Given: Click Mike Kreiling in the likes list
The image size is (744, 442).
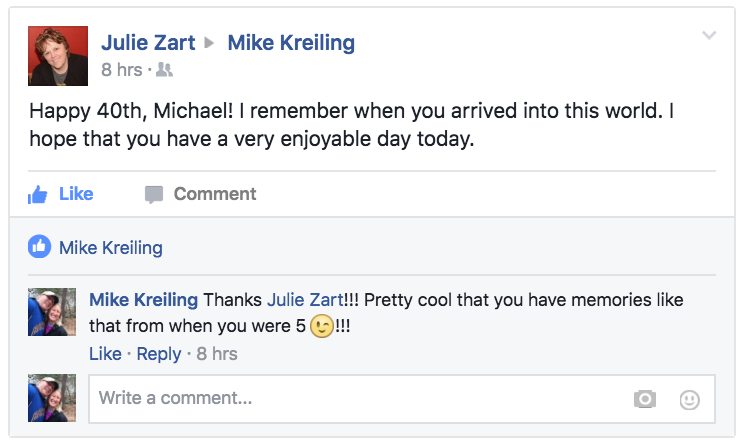Looking at the screenshot, I should click(110, 247).
